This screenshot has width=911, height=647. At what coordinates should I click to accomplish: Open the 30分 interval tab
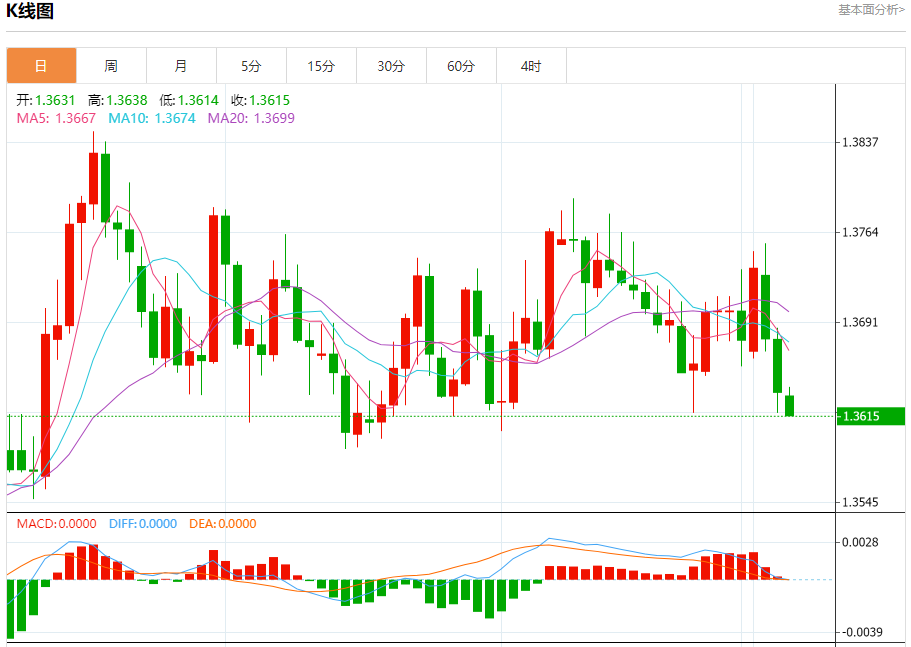(x=391, y=66)
